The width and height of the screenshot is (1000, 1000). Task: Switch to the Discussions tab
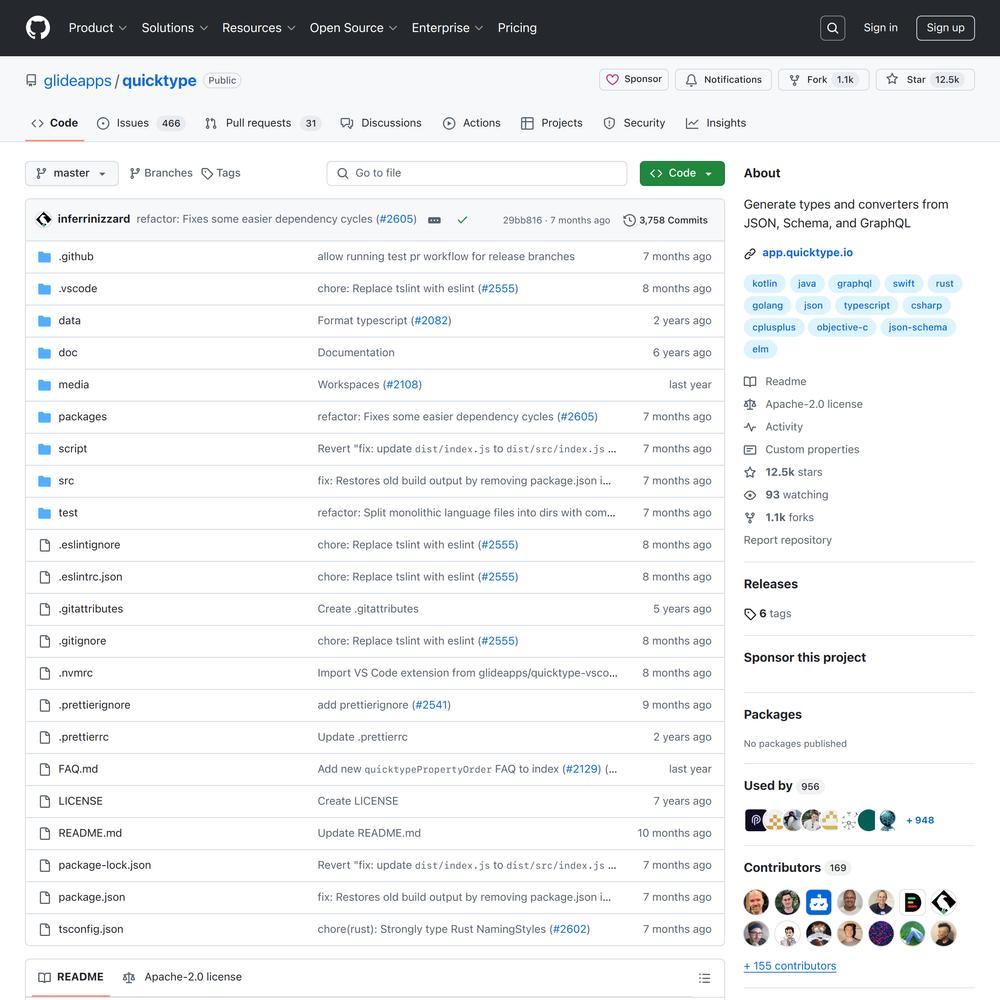coord(381,123)
